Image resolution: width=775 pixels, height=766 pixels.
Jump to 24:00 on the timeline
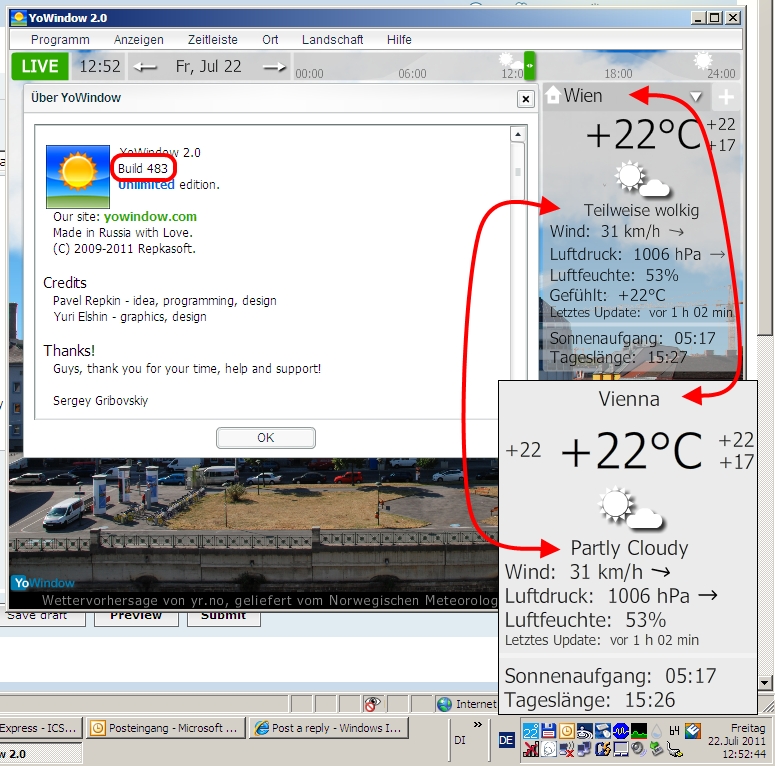click(x=721, y=74)
